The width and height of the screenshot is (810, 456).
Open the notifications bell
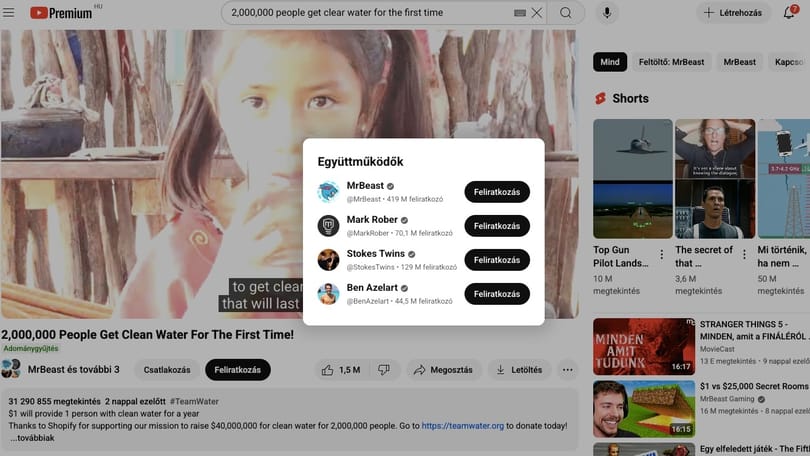[x=789, y=12]
